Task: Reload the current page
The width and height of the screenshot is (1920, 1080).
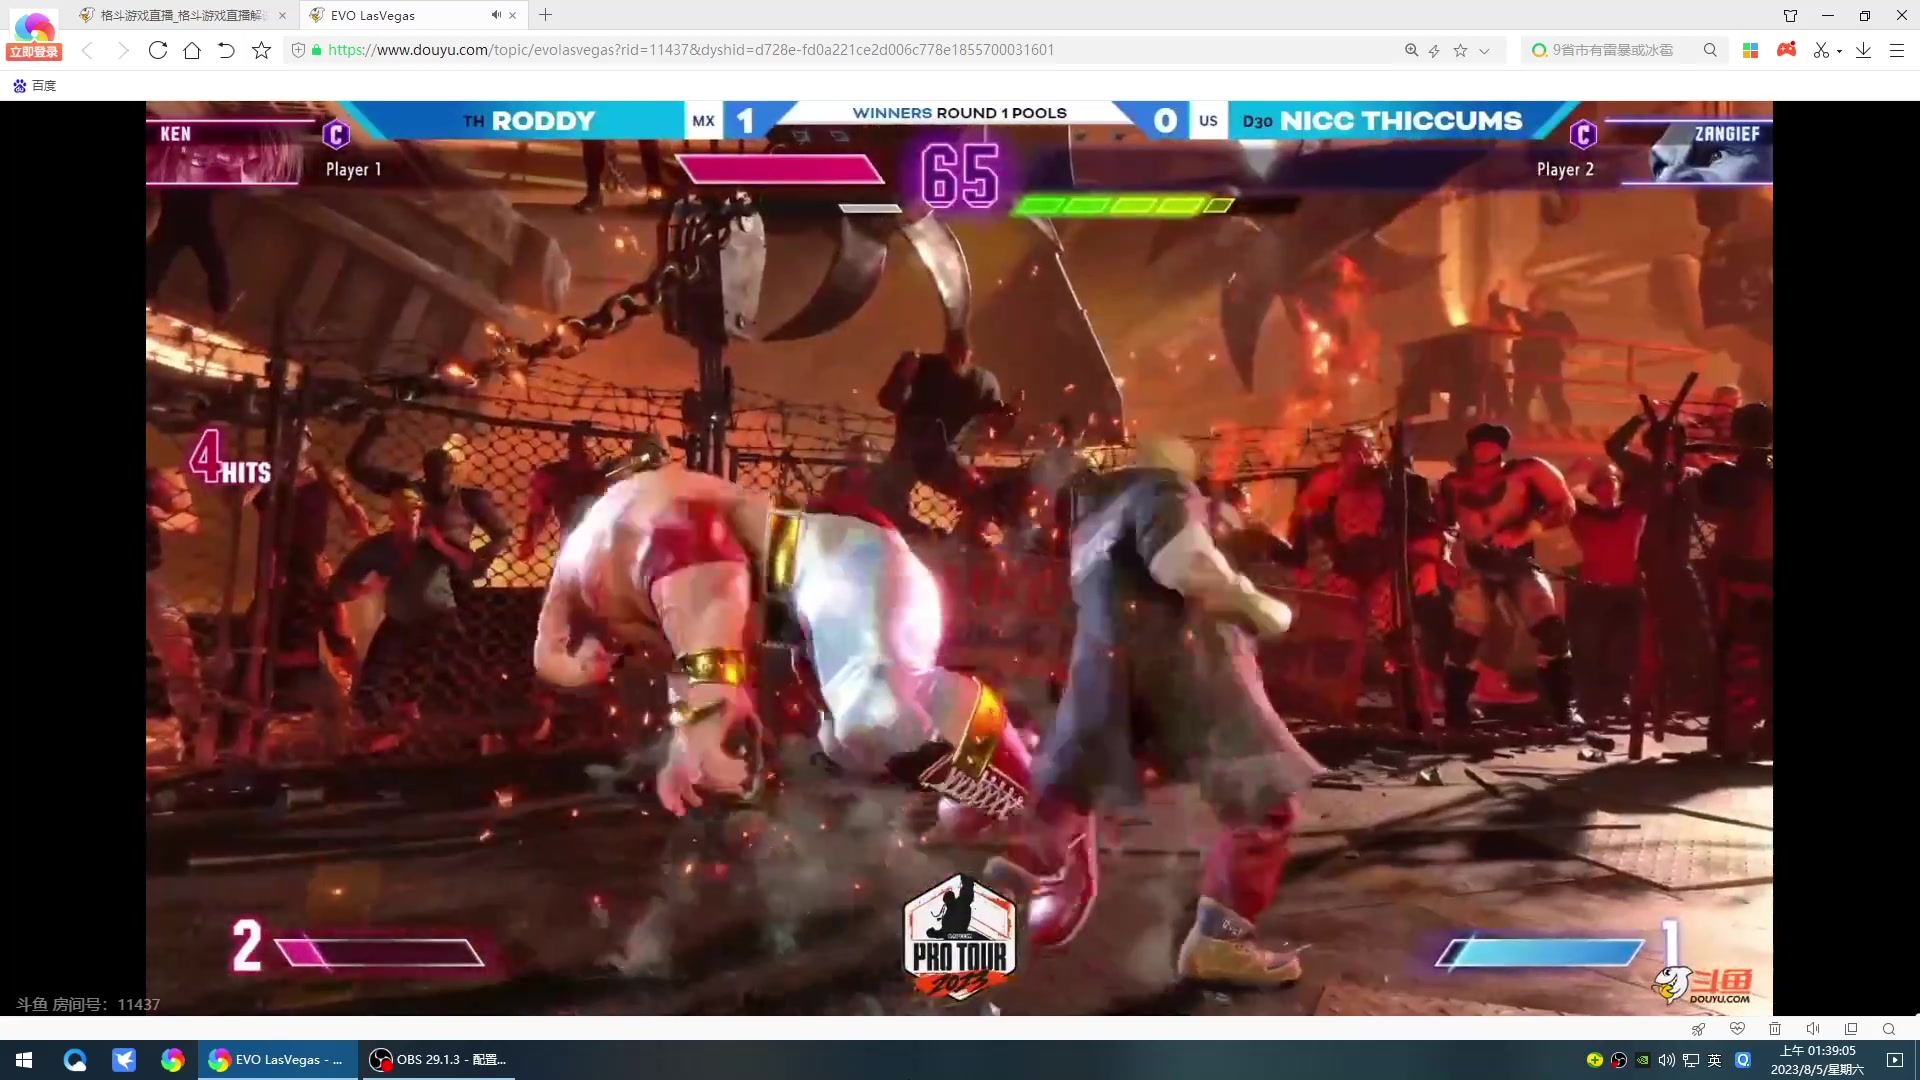Action: click(x=158, y=50)
